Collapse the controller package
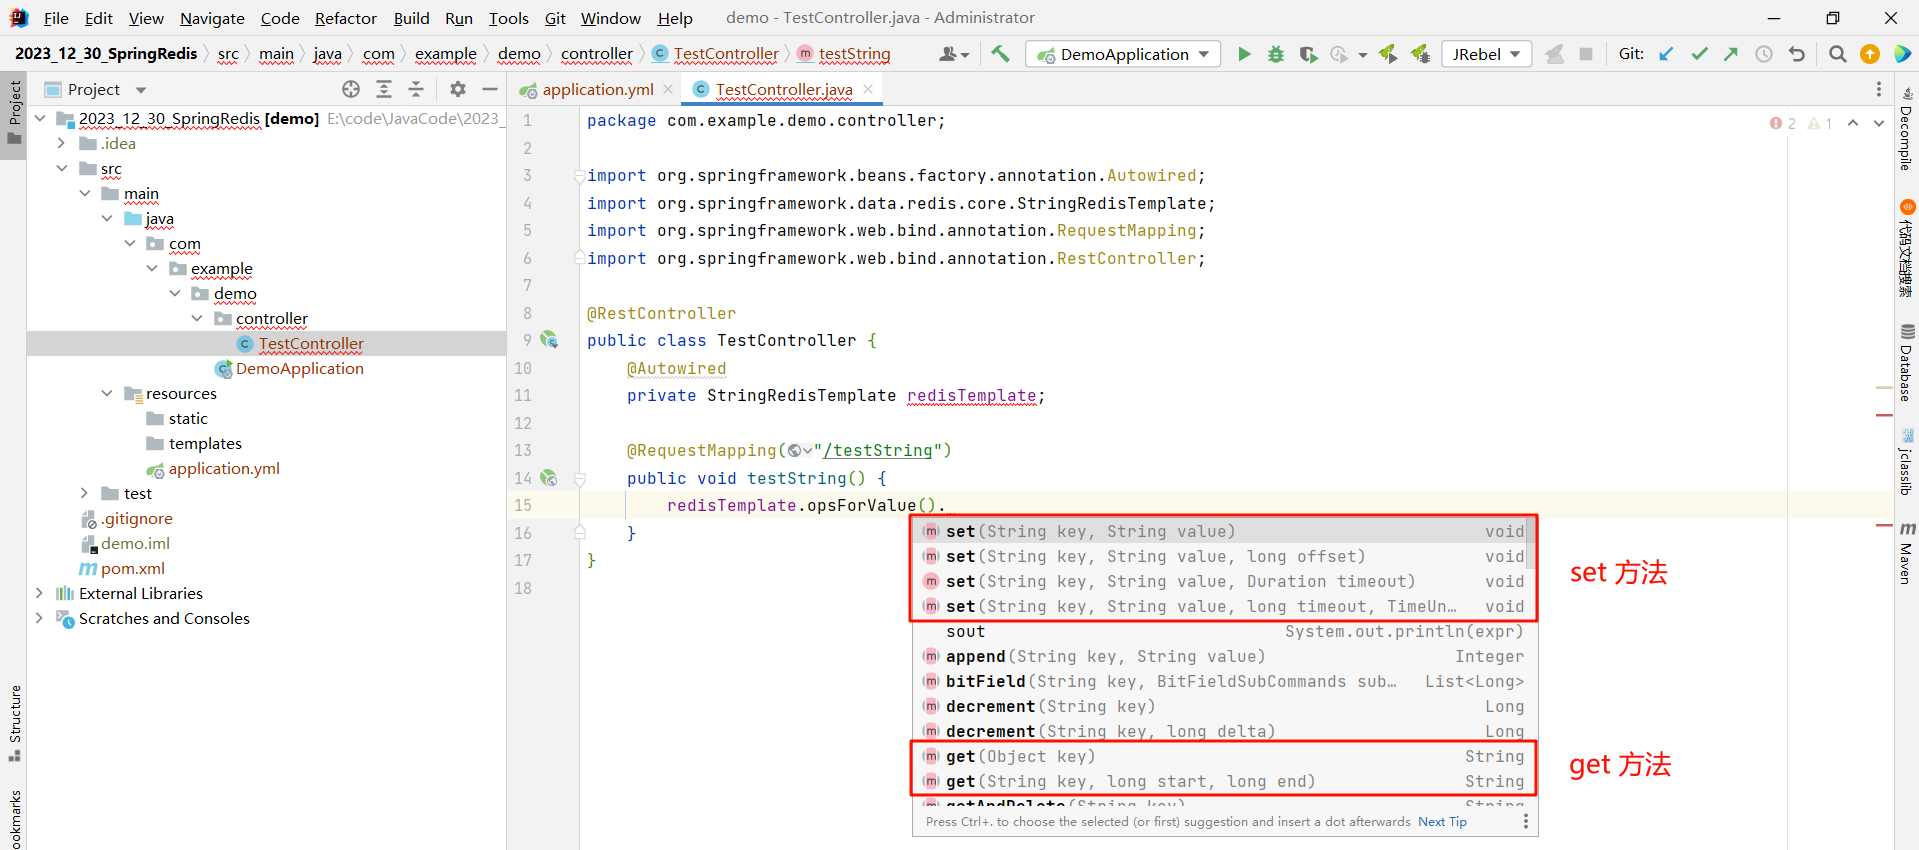1919x850 pixels. click(197, 318)
